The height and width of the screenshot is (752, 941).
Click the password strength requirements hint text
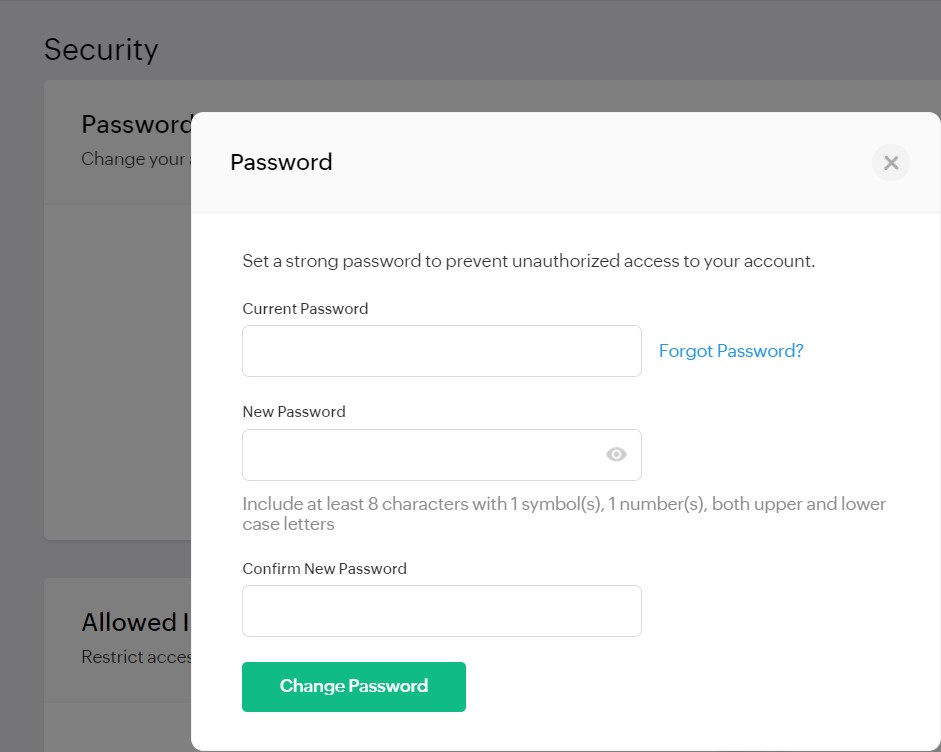(x=563, y=513)
